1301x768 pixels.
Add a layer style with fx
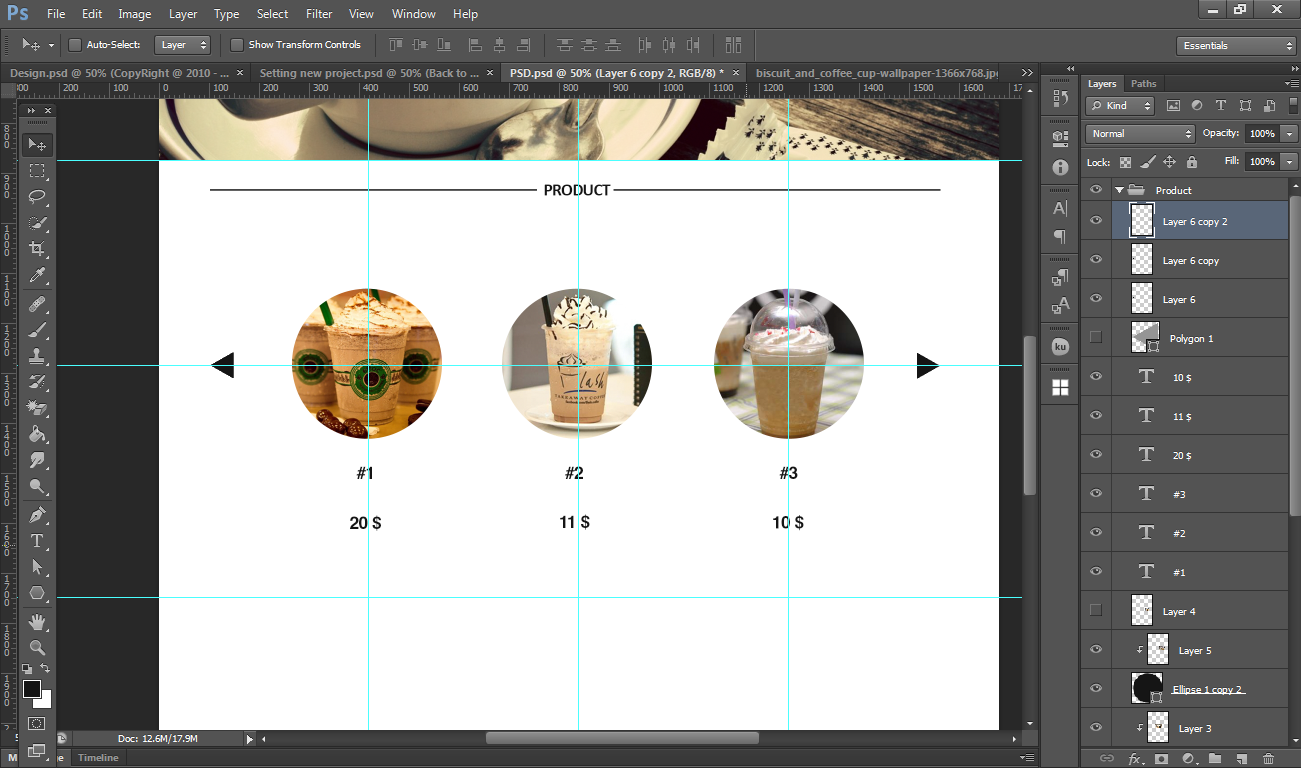coord(1134,759)
